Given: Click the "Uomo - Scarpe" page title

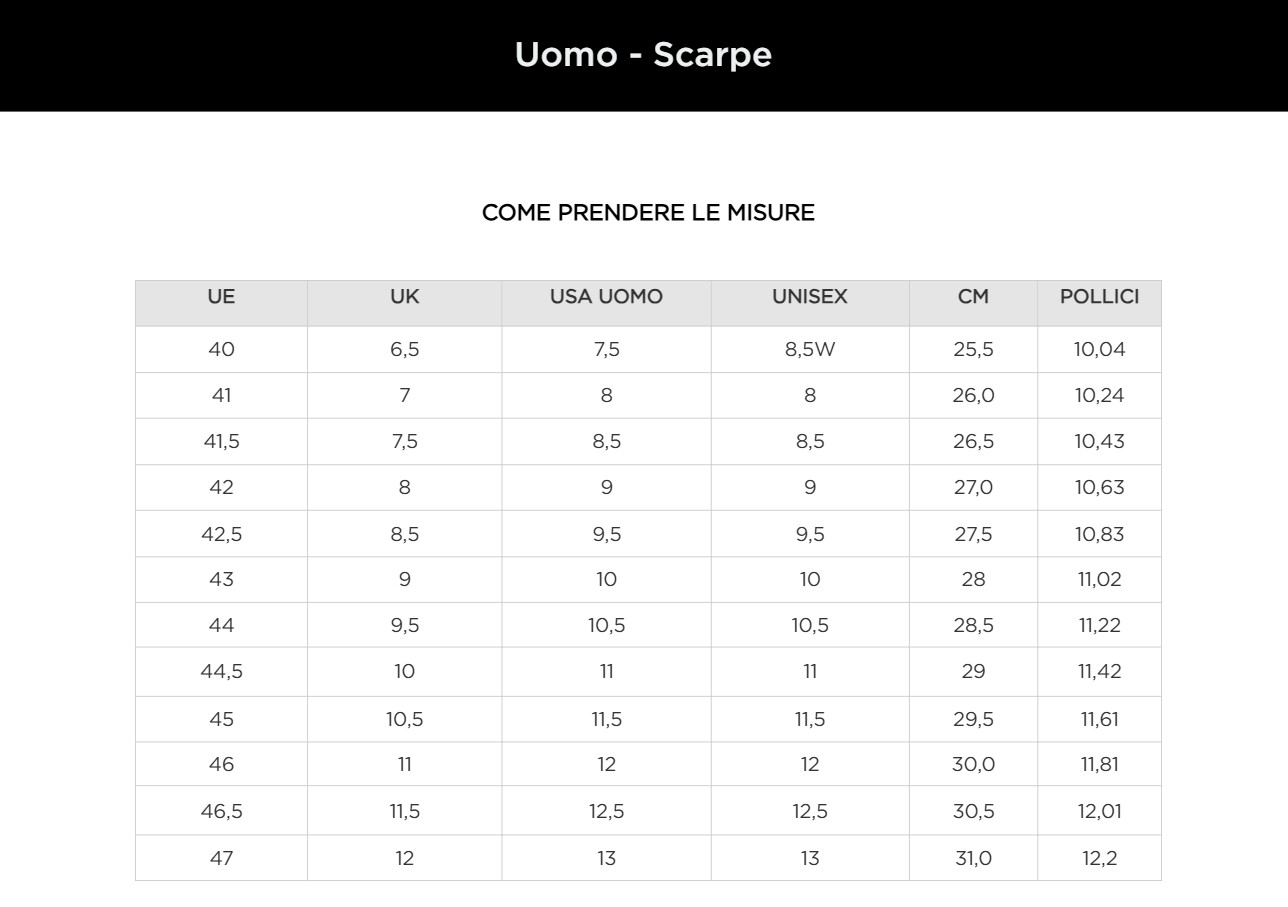Looking at the screenshot, I should [x=643, y=54].
